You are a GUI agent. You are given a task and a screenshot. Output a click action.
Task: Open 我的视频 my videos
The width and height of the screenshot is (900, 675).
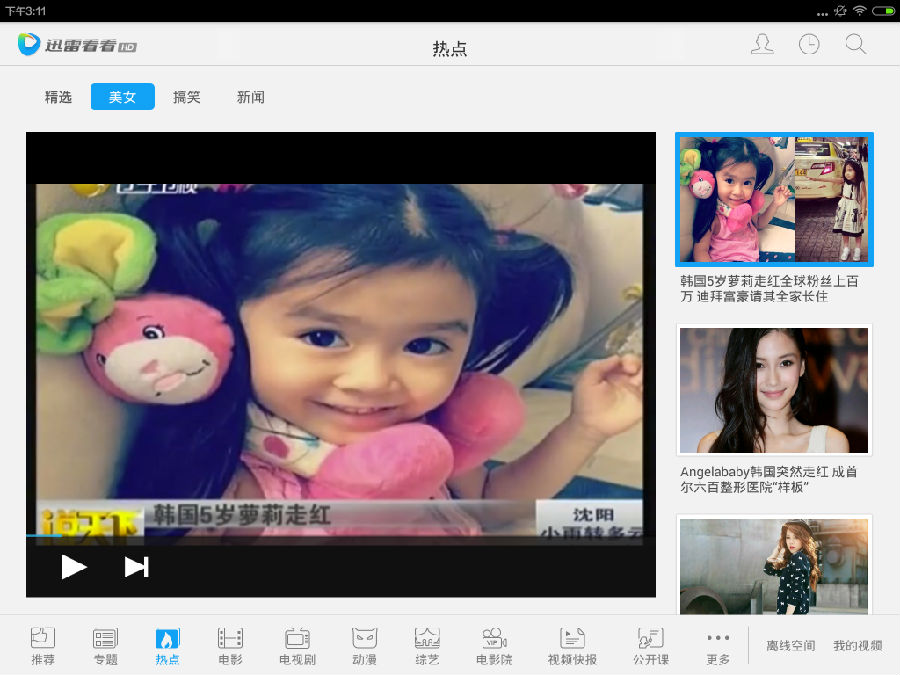857,646
